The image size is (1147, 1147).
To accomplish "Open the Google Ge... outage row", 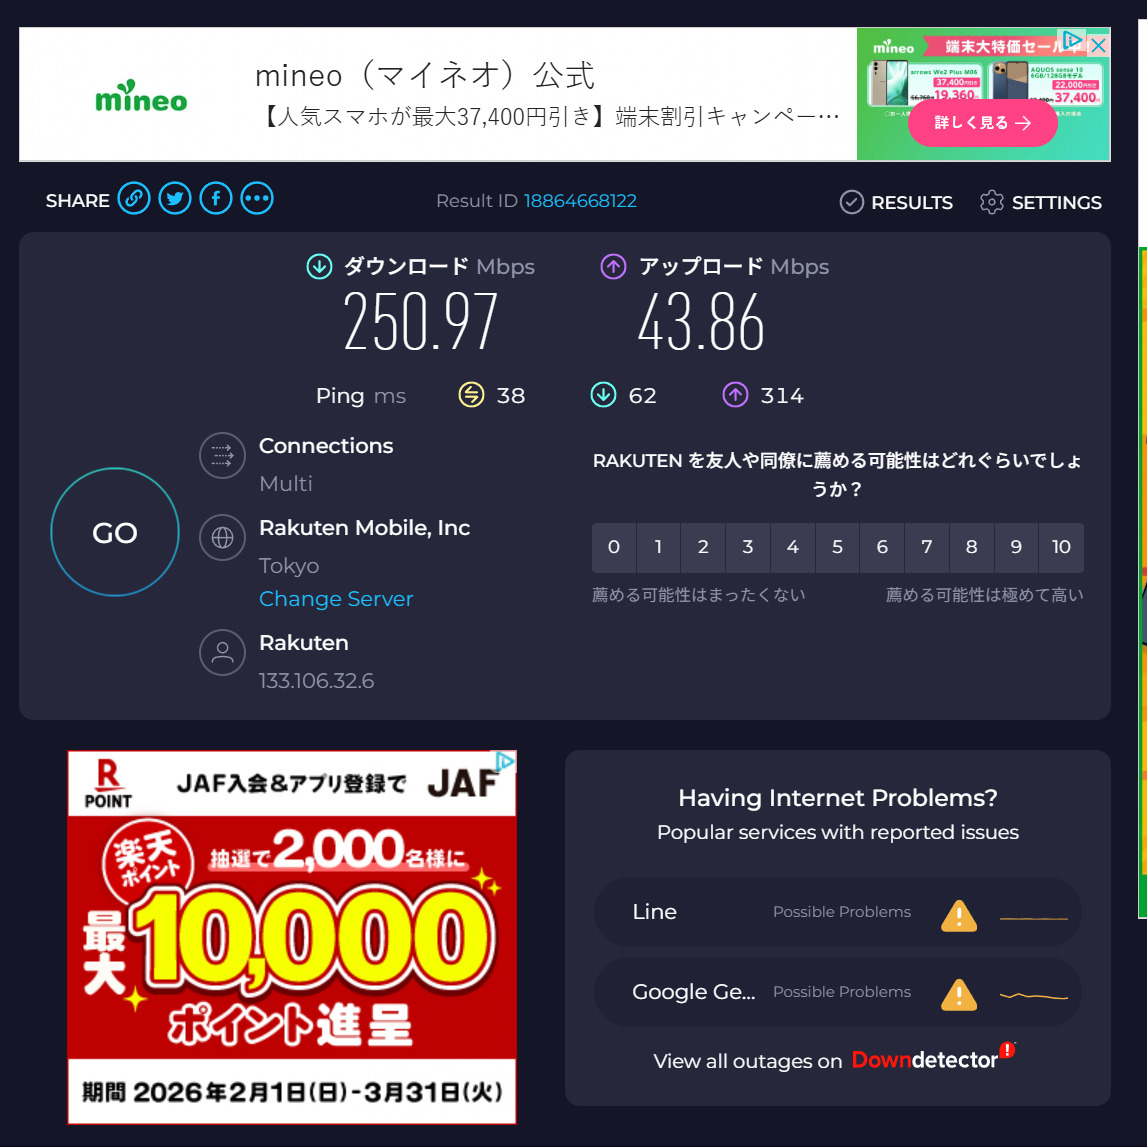I will tap(838, 992).
